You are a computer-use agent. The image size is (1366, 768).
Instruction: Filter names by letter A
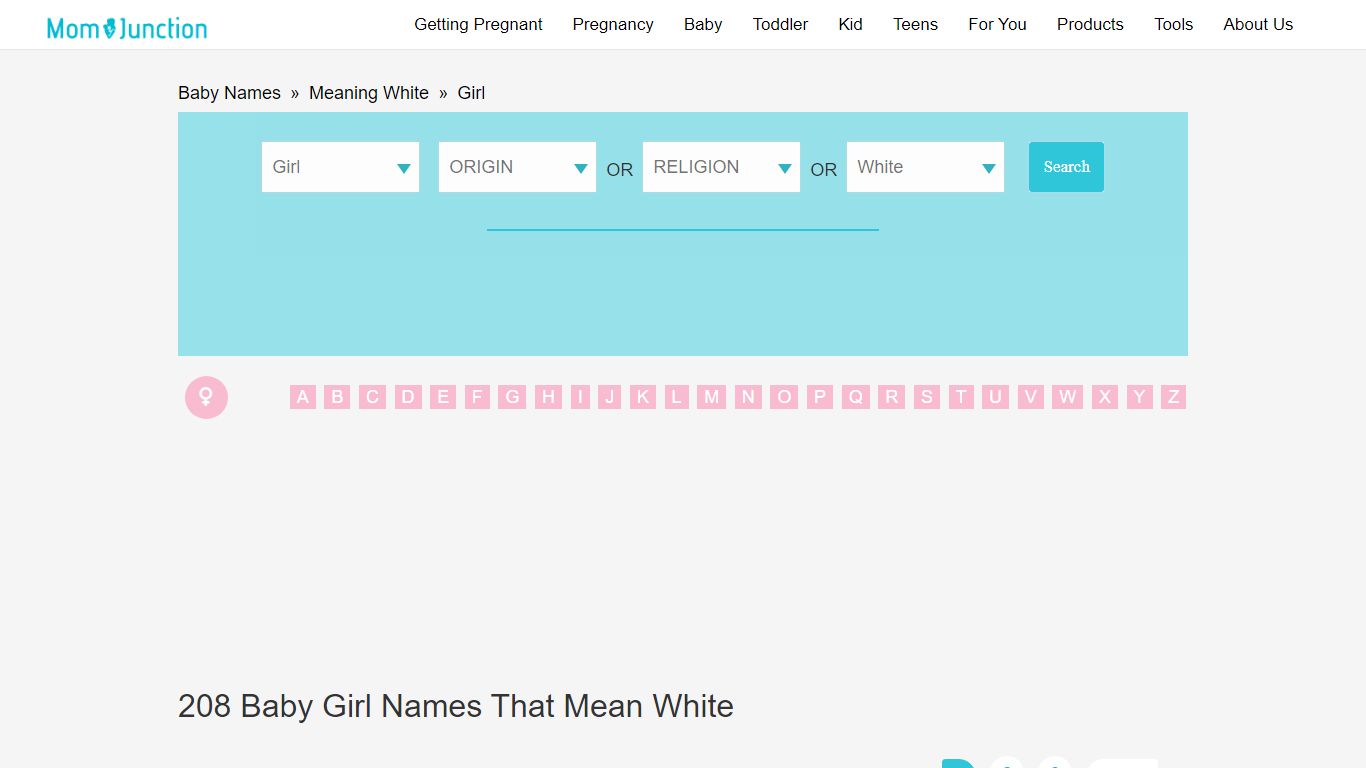tap(303, 397)
